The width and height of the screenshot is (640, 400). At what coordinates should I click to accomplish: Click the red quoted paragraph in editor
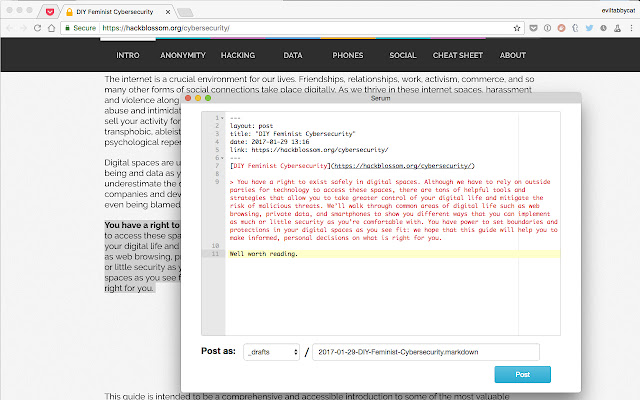click(393, 210)
